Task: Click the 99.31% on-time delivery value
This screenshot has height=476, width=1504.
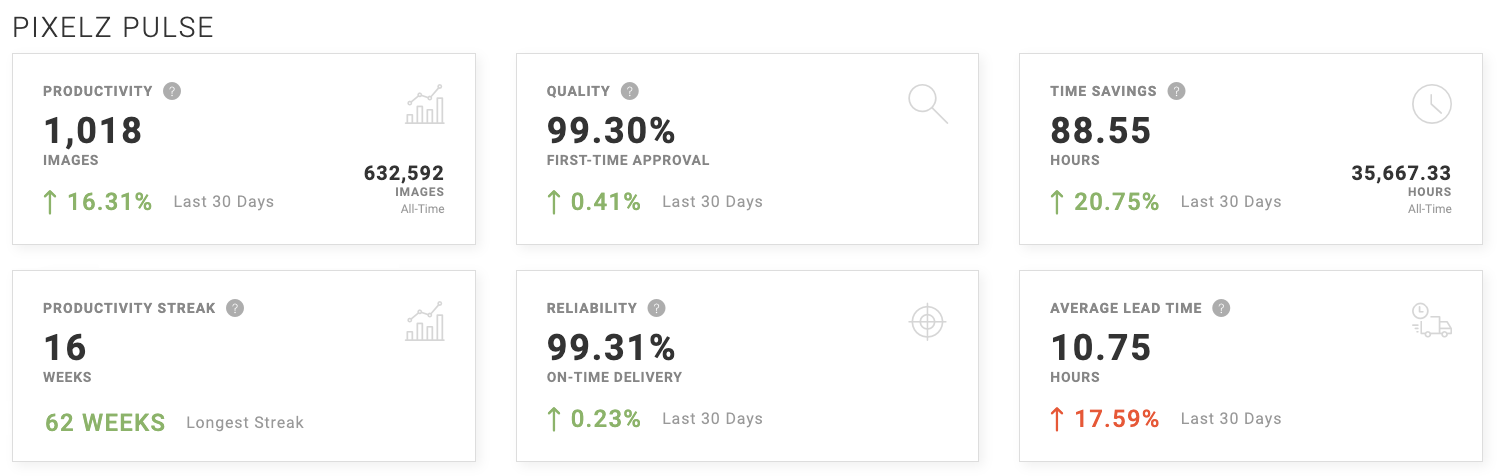Action: tap(611, 348)
